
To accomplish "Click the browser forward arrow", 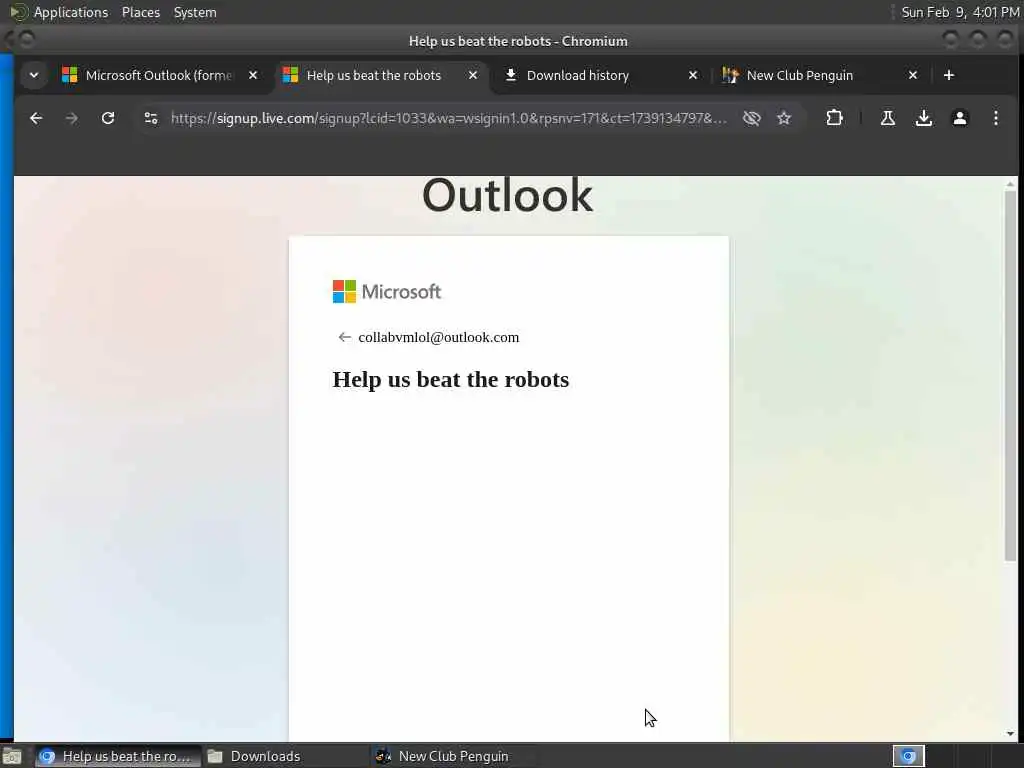I will click(72, 118).
